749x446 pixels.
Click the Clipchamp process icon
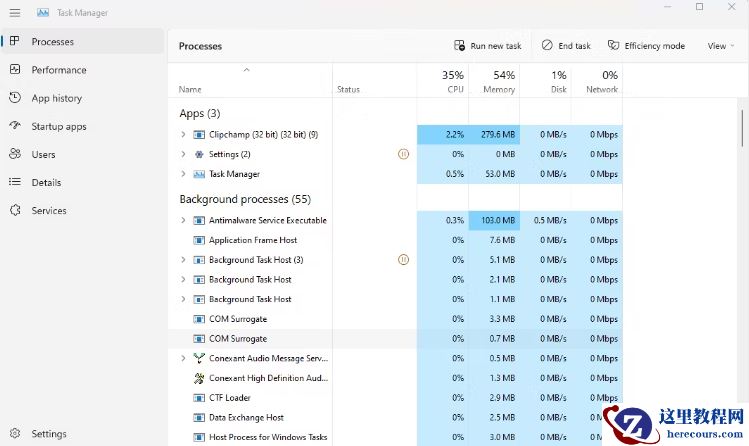pos(199,135)
